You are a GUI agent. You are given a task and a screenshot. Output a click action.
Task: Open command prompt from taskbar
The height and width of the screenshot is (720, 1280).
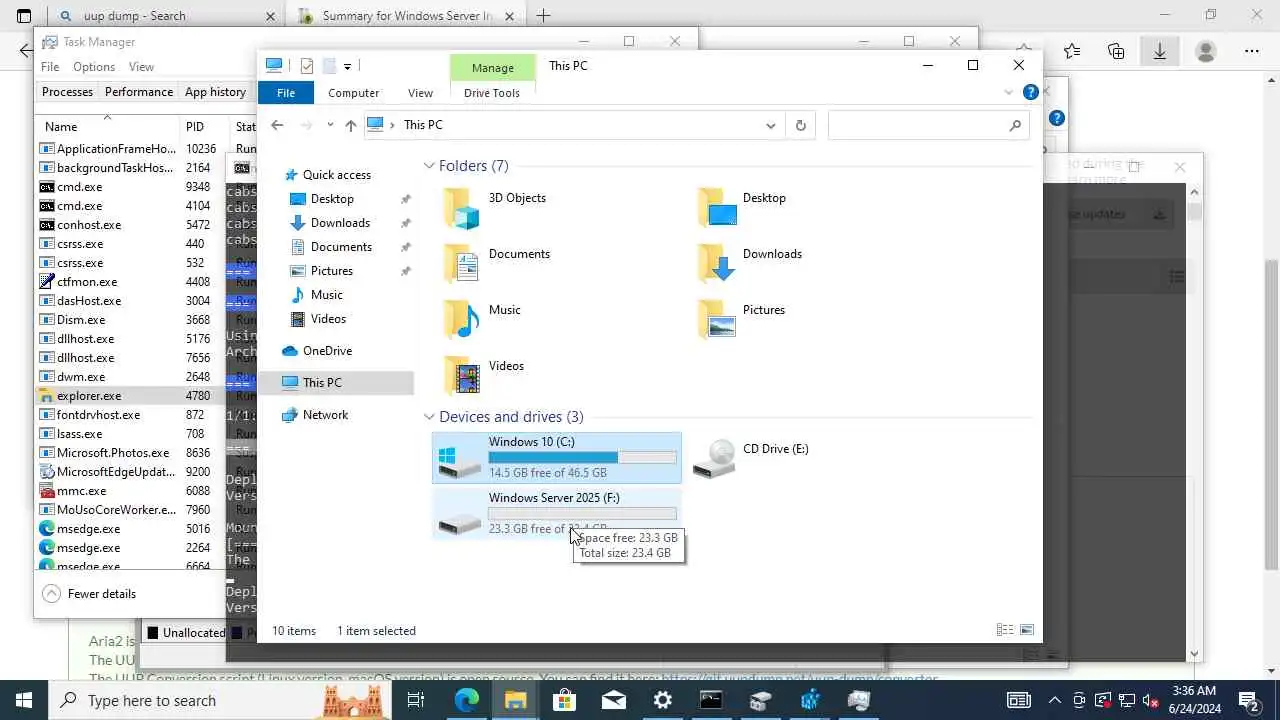[711, 700]
